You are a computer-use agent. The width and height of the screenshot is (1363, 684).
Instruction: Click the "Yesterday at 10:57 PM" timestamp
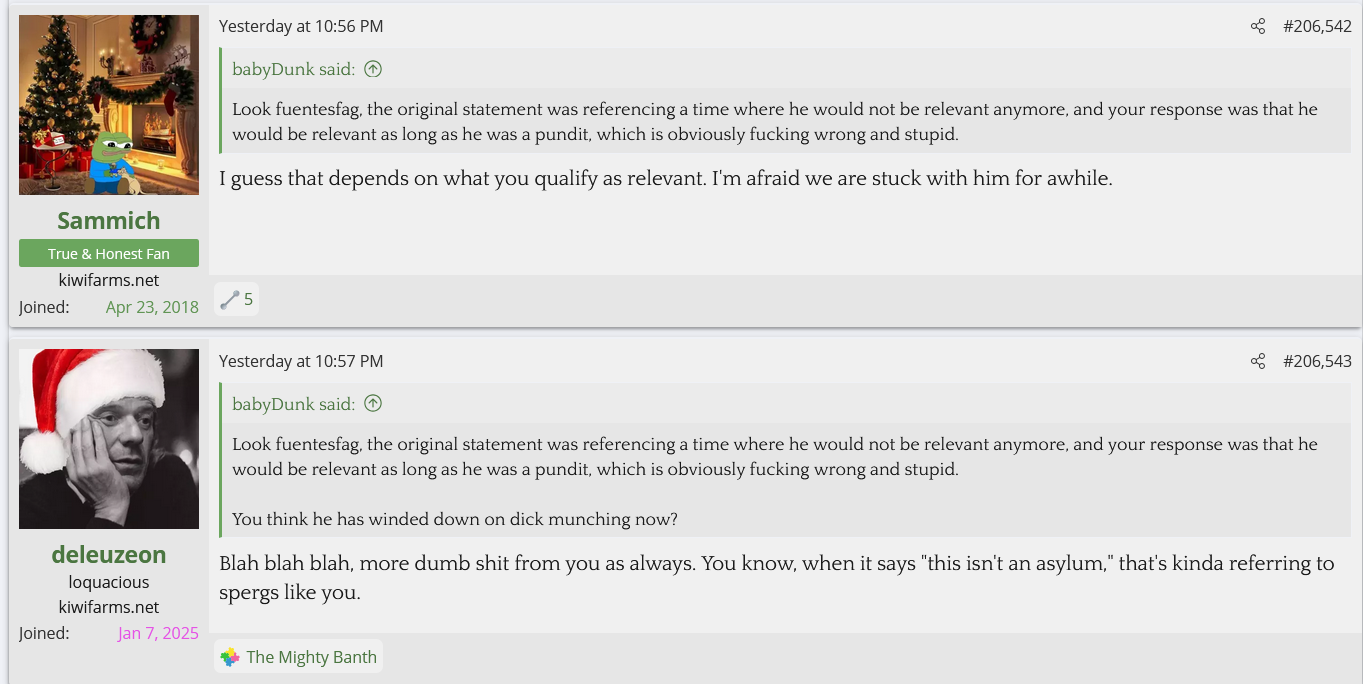pos(301,362)
